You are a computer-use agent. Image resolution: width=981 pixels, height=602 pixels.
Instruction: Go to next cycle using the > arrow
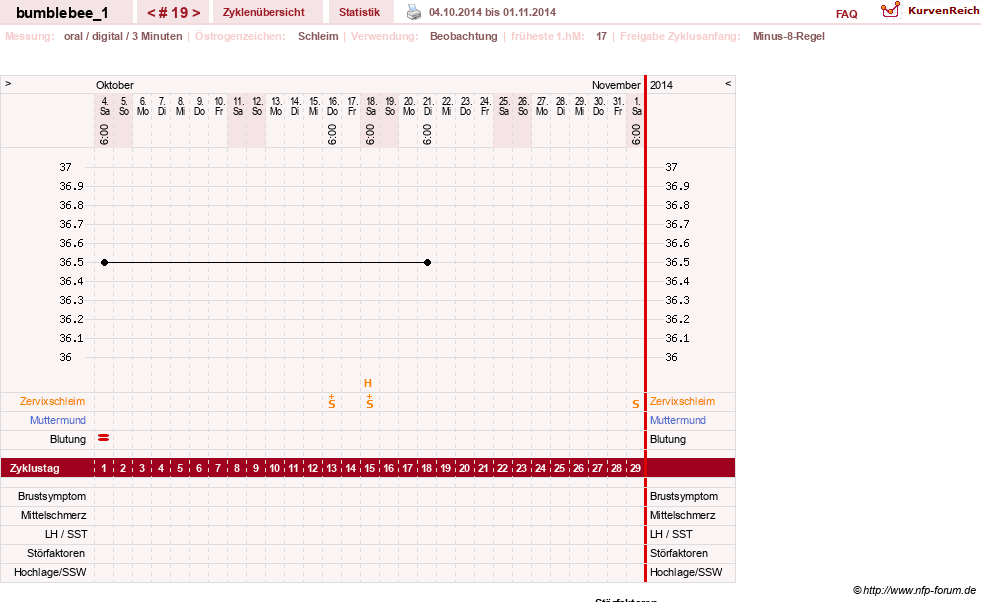pos(196,13)
